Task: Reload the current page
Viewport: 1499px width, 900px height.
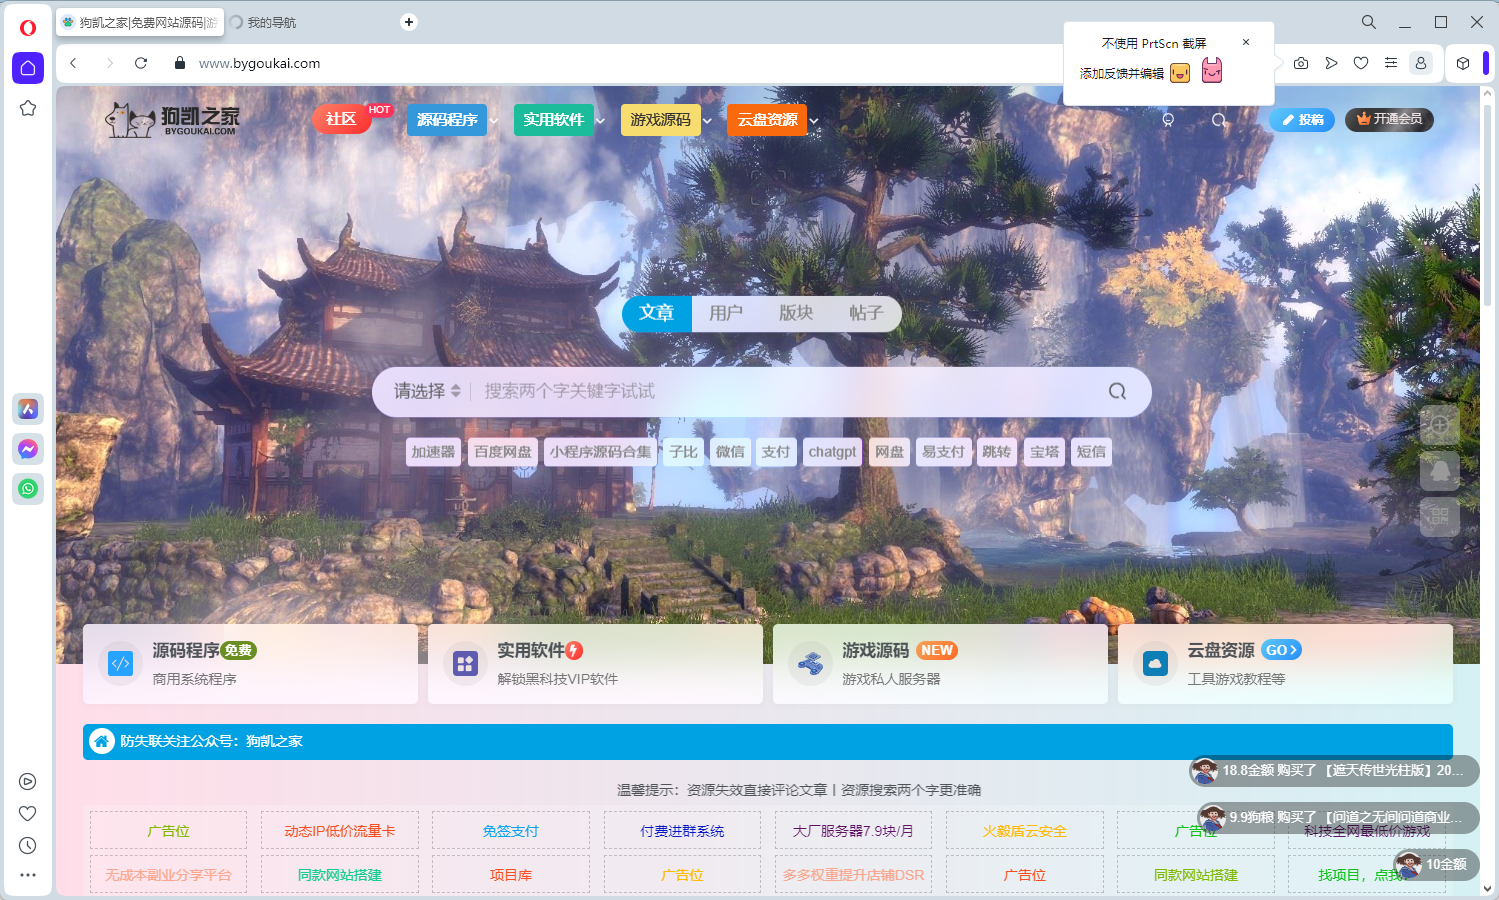Action: point(141,63)
